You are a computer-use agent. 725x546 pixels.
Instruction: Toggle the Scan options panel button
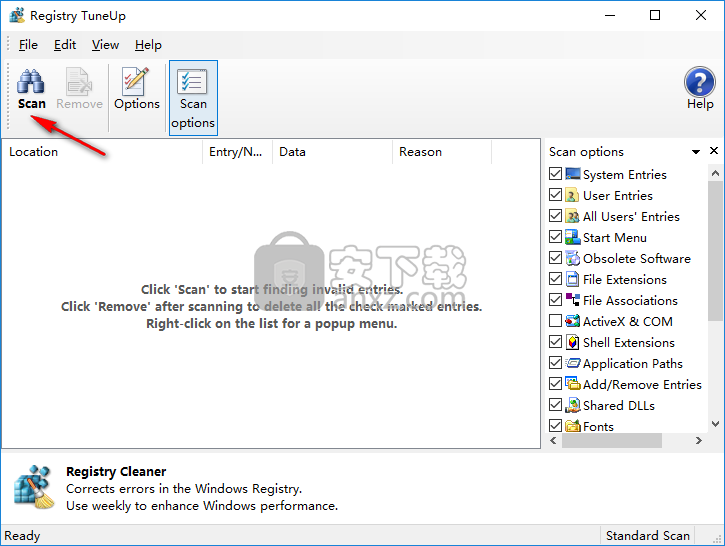tap(193, 98)
